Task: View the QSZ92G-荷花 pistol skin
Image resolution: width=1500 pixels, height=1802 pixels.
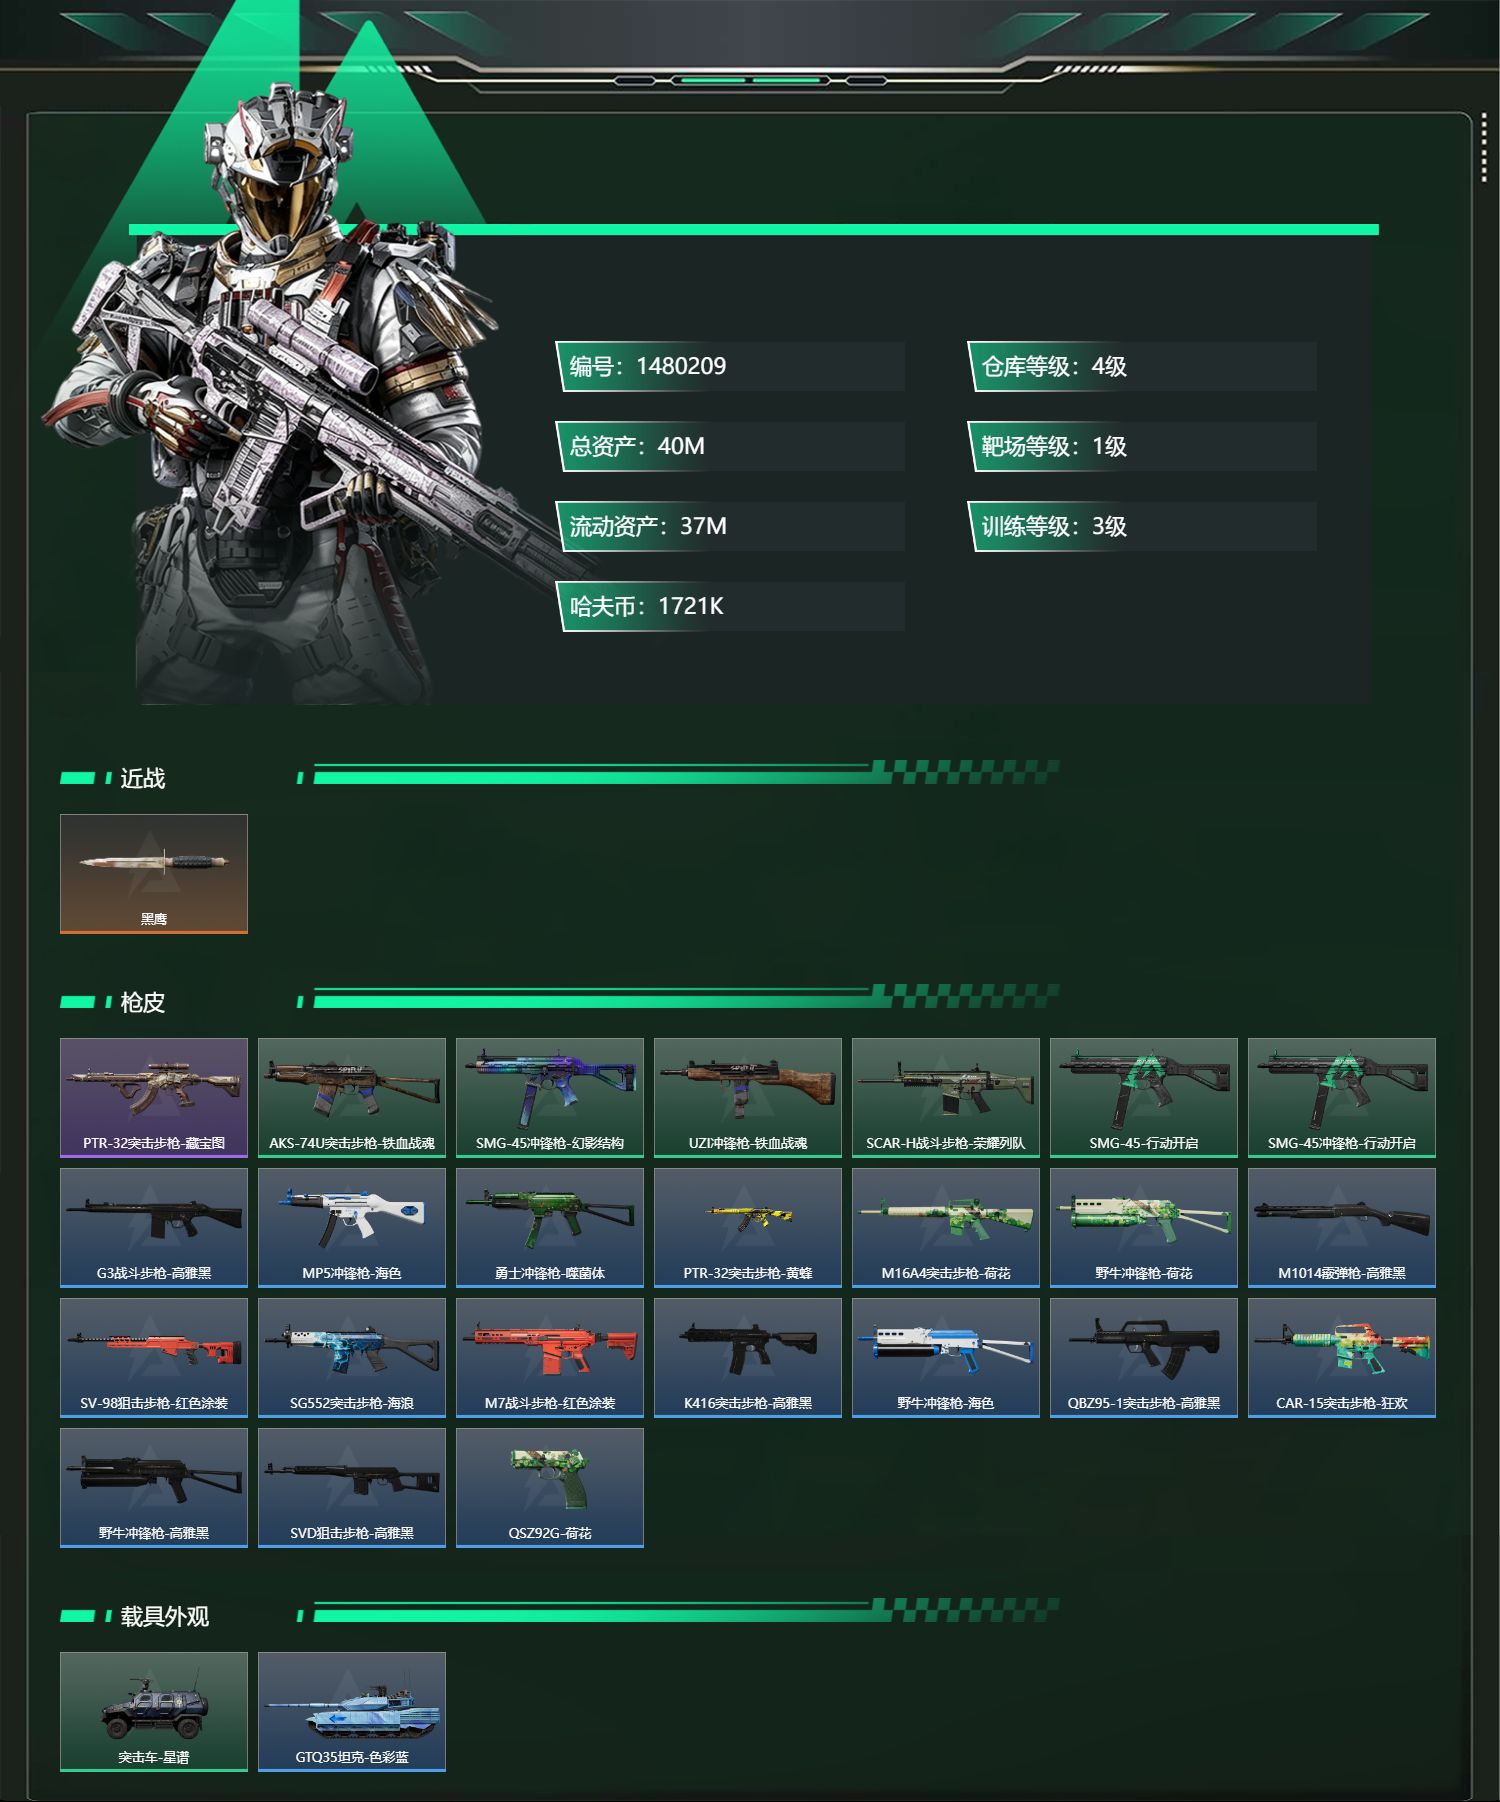Action: (x=550, y=1488)
